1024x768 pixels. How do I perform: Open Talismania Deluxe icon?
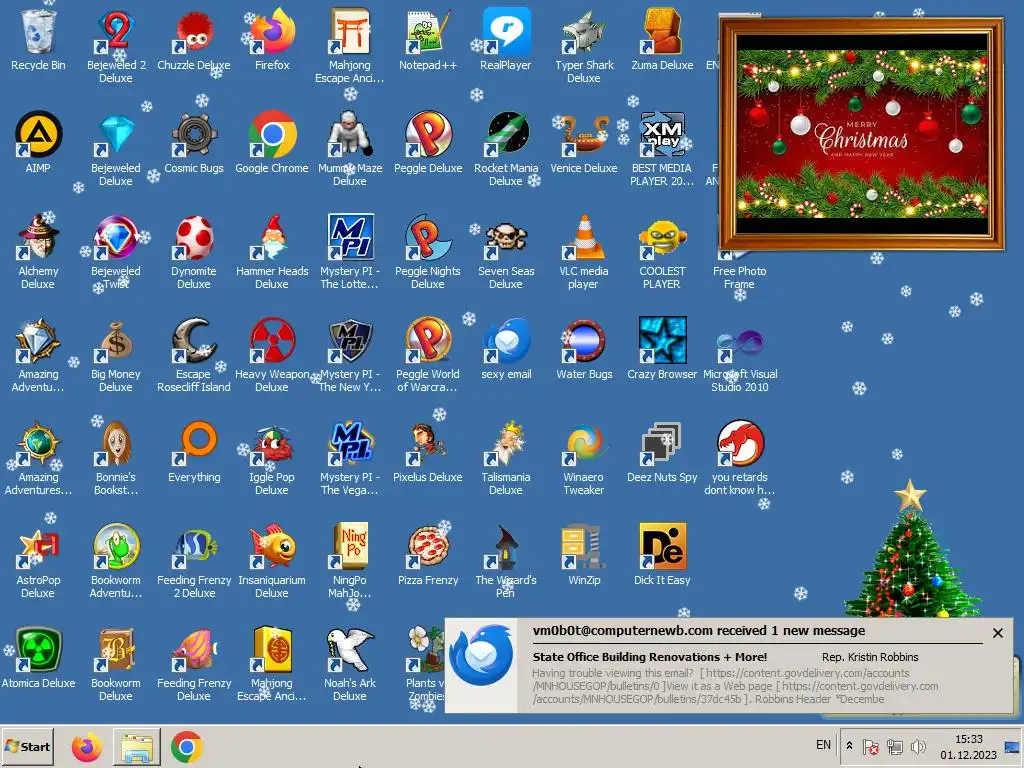(x=505, y=458)
